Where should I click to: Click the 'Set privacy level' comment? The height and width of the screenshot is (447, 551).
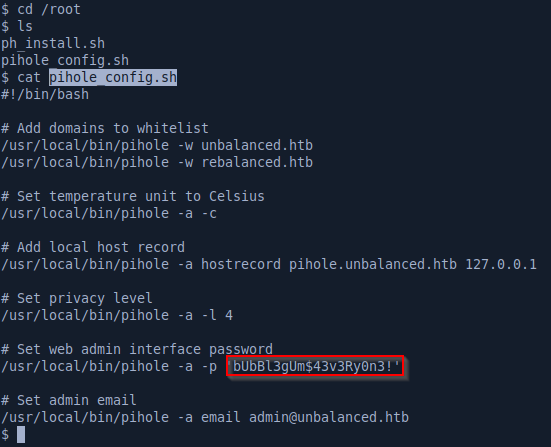tap(77, 298)
